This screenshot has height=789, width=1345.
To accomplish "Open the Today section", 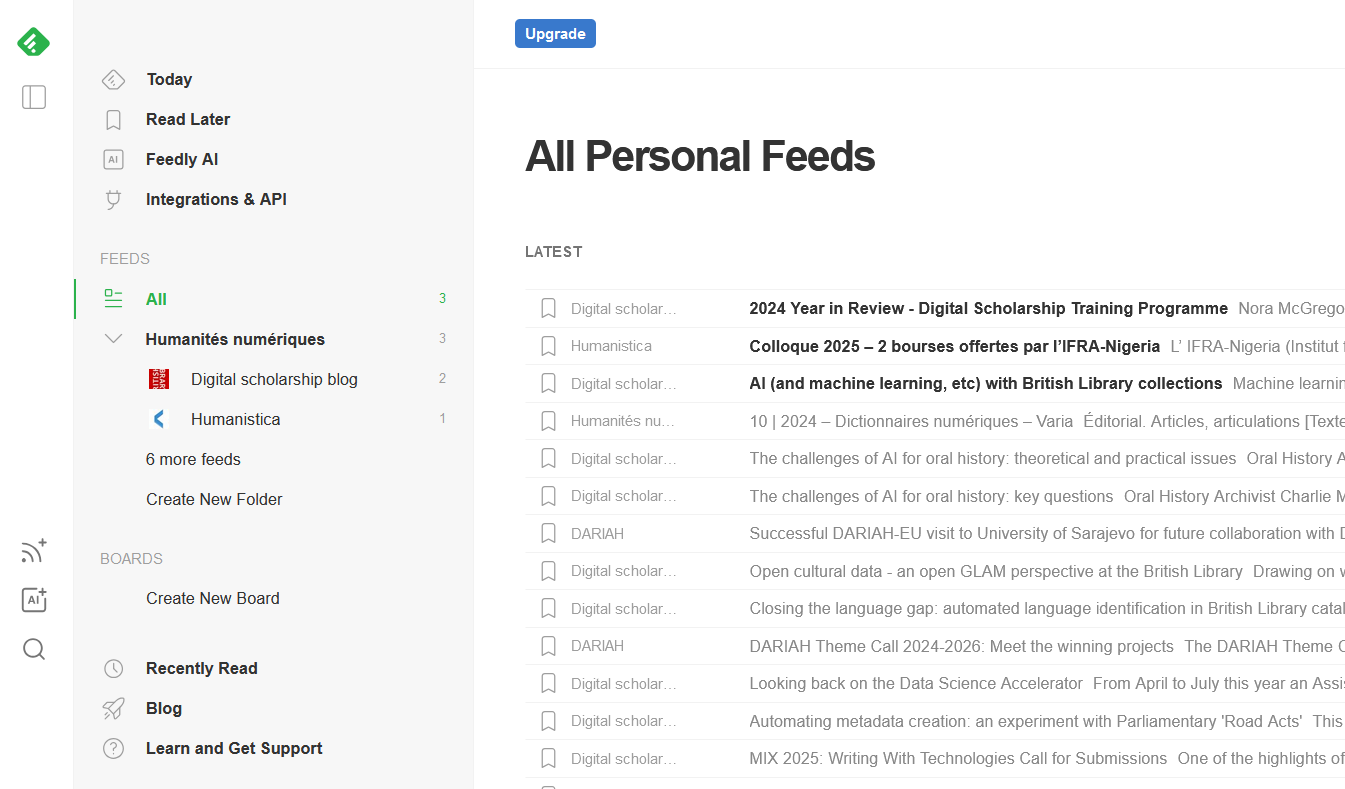I will click(169, 79).
